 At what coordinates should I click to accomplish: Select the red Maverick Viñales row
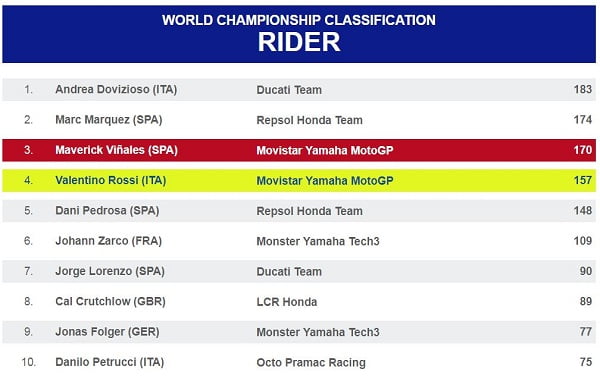299,150
